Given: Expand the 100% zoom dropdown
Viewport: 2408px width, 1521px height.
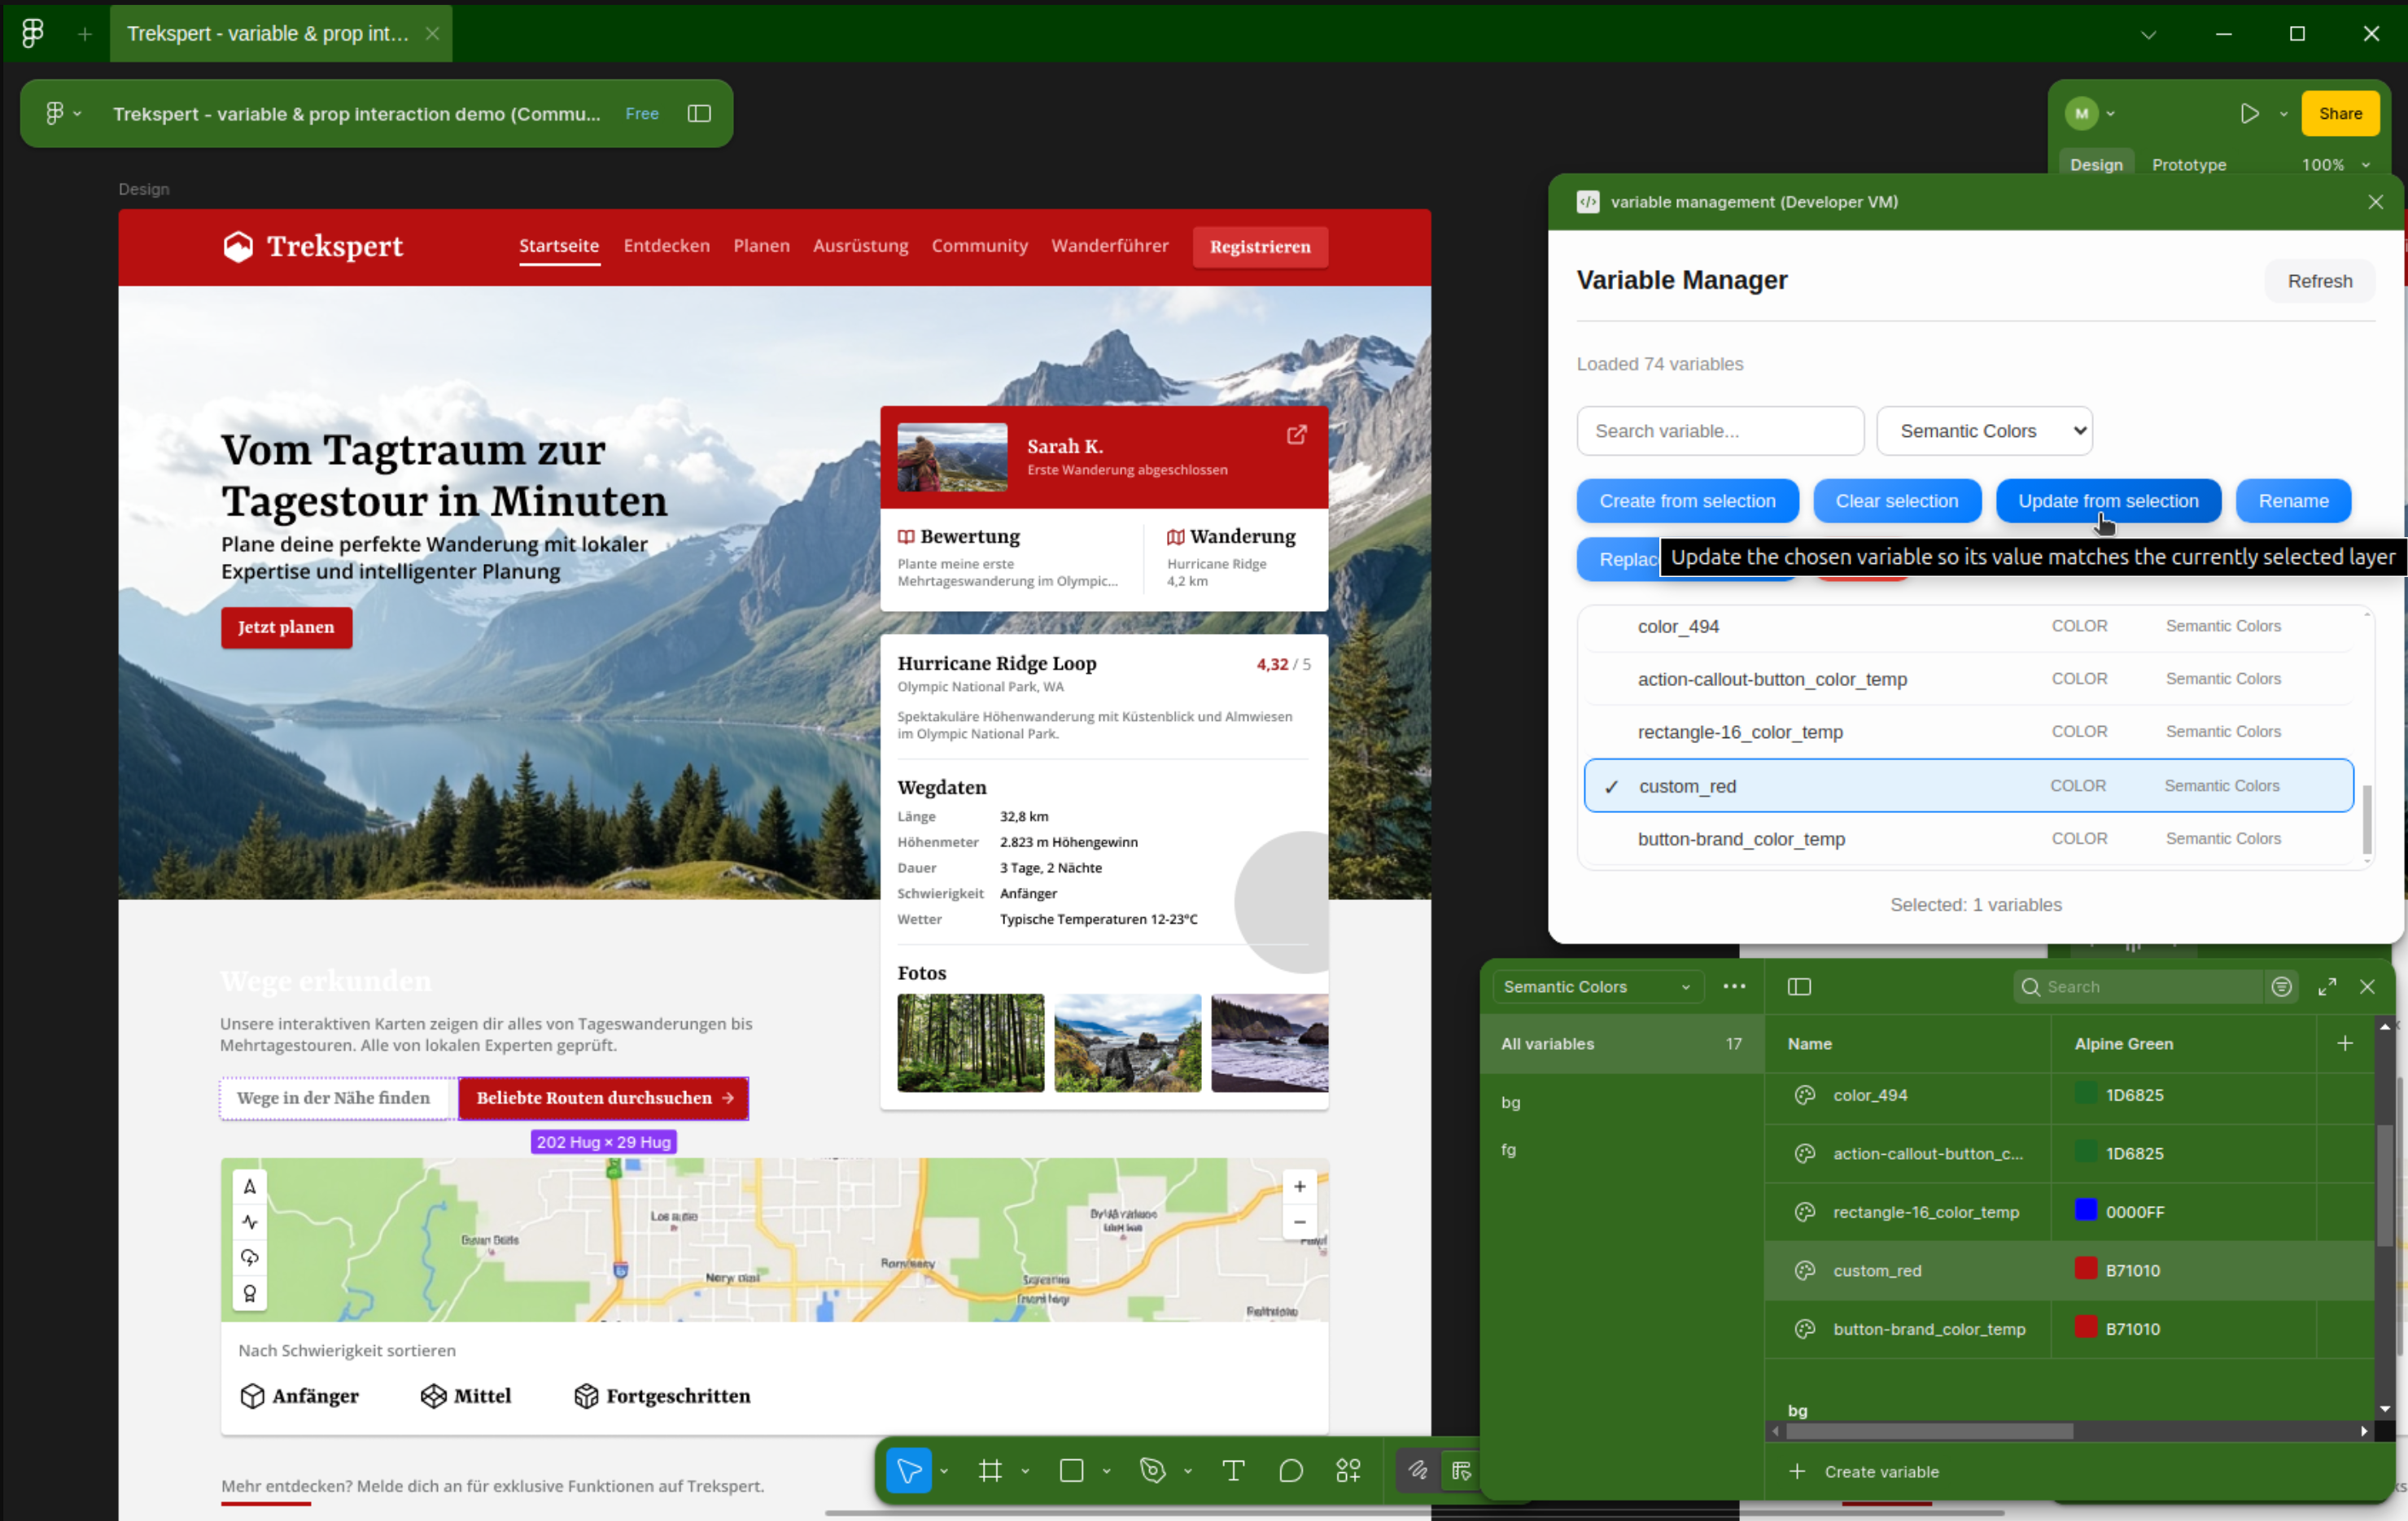Looking at the screenshot, I should pyautogui.click(x=2366, y=165).
